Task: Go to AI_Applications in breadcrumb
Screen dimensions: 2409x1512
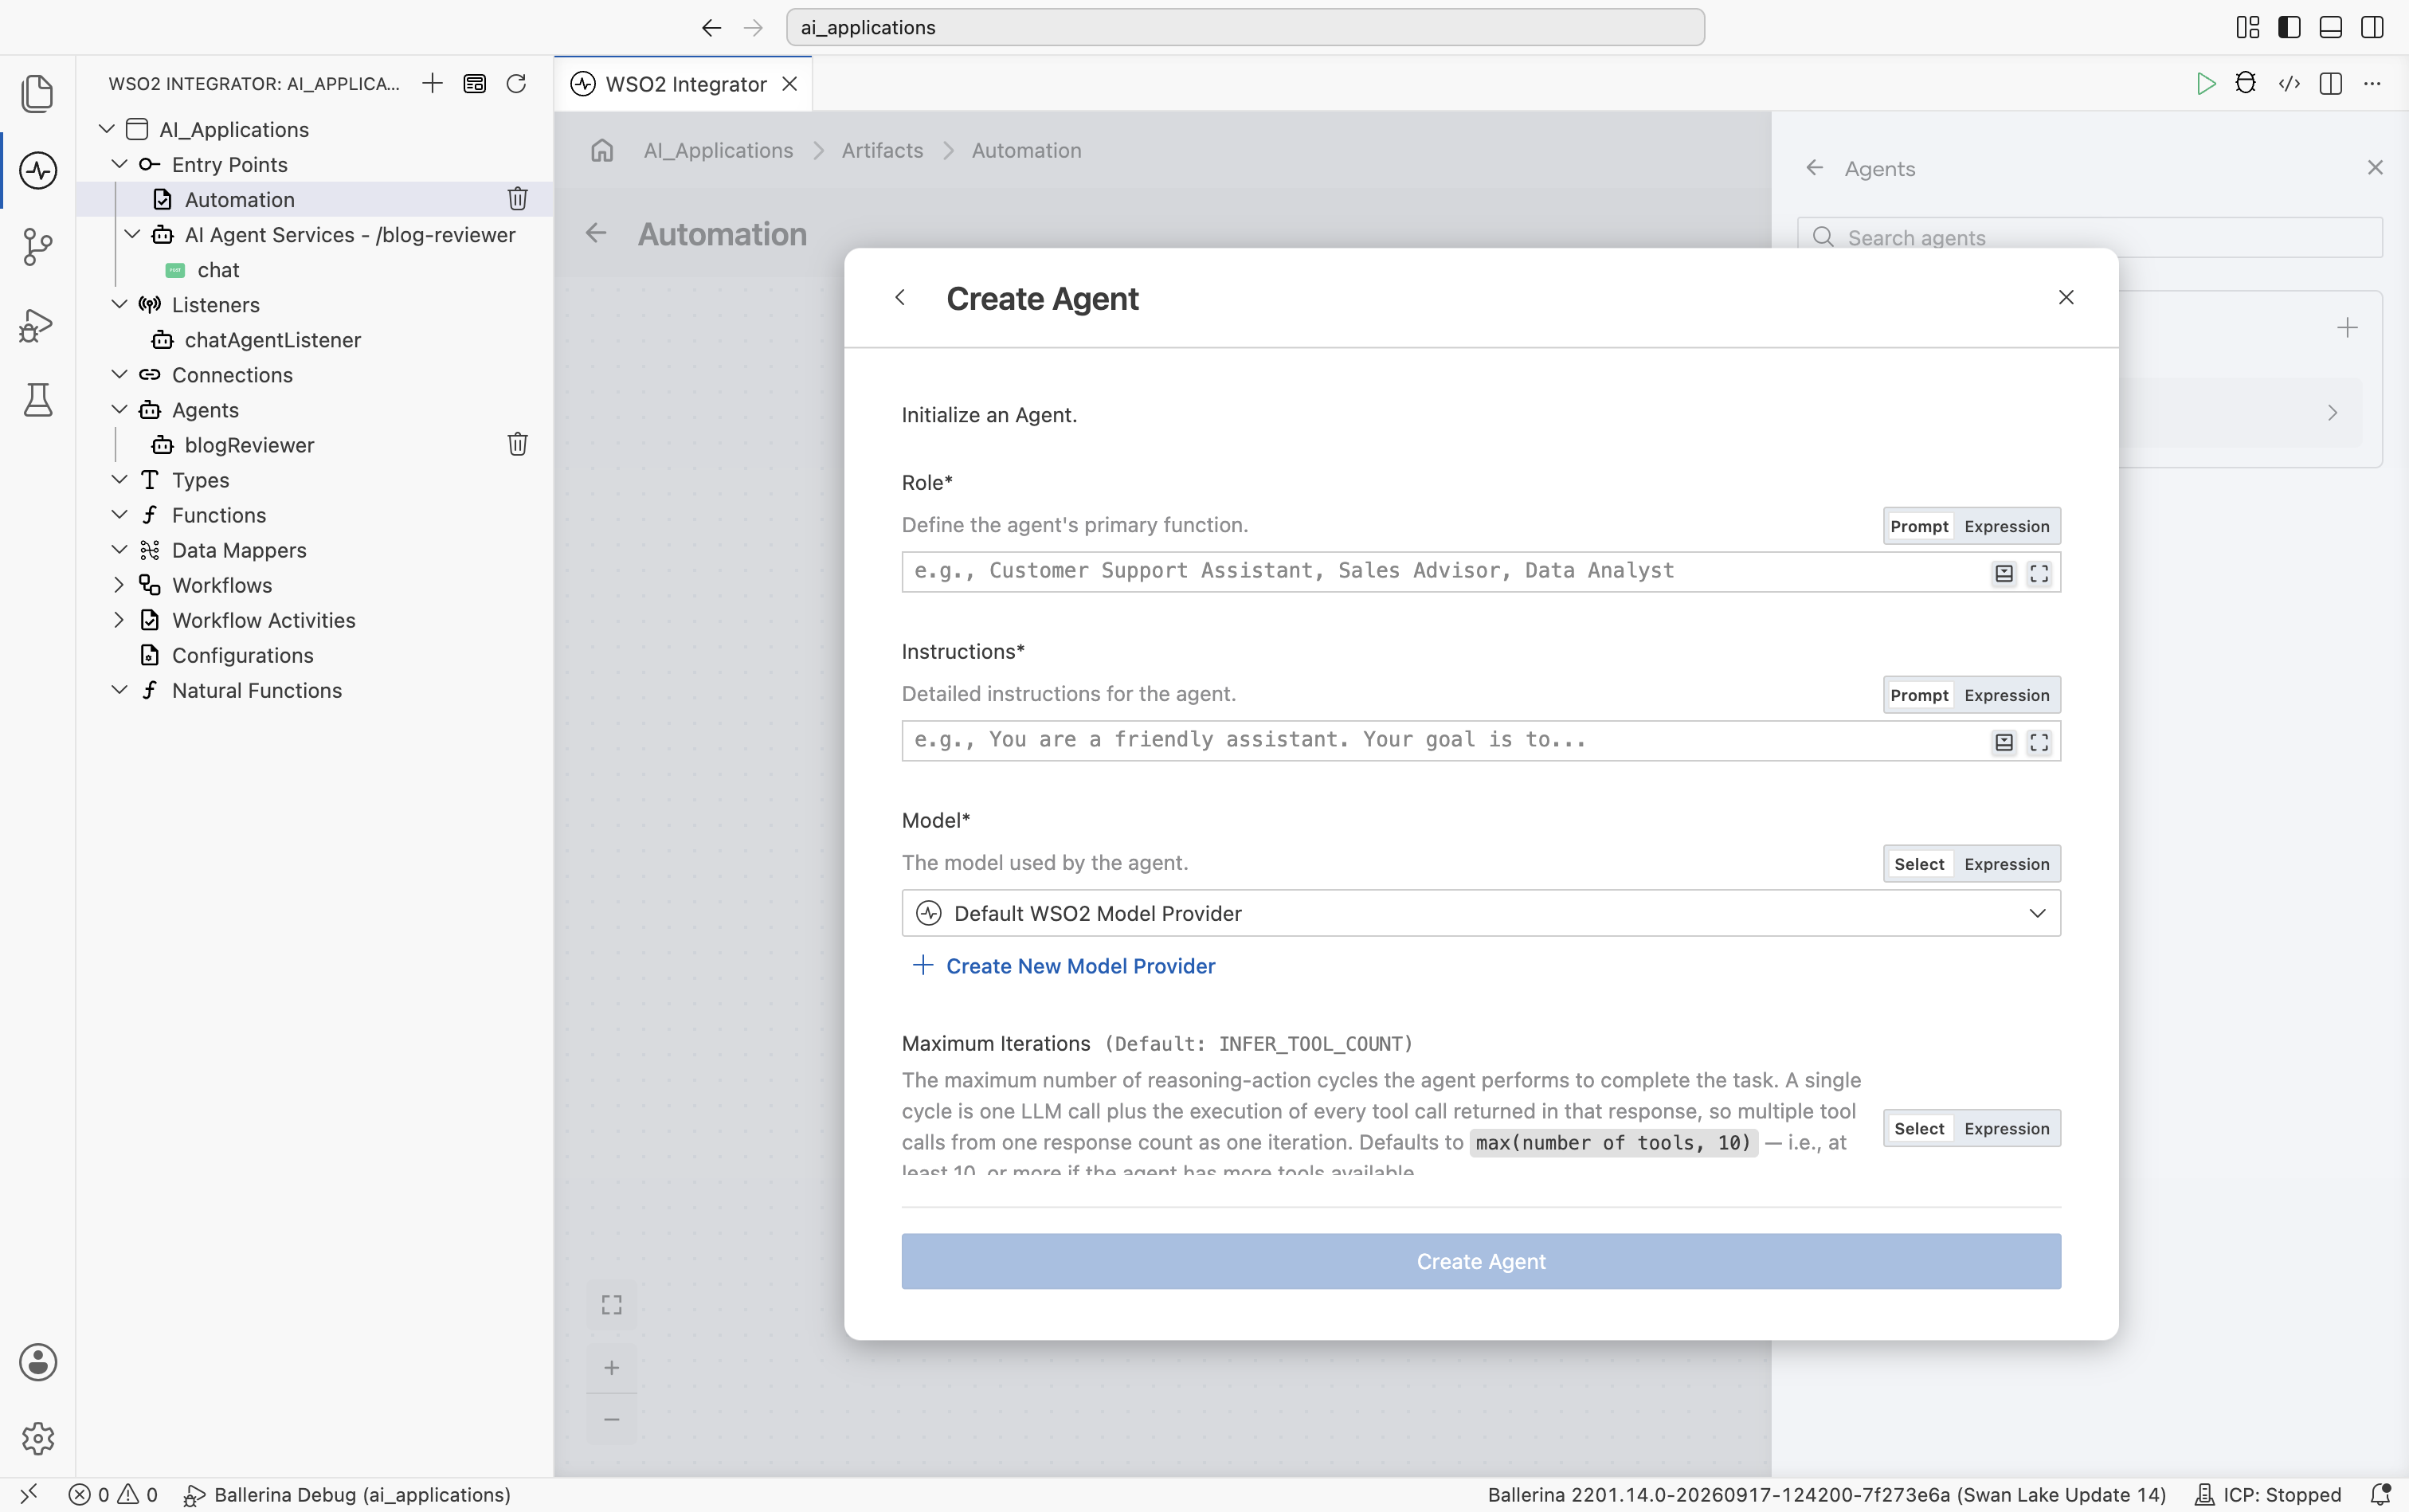Action: coord(718,150)
